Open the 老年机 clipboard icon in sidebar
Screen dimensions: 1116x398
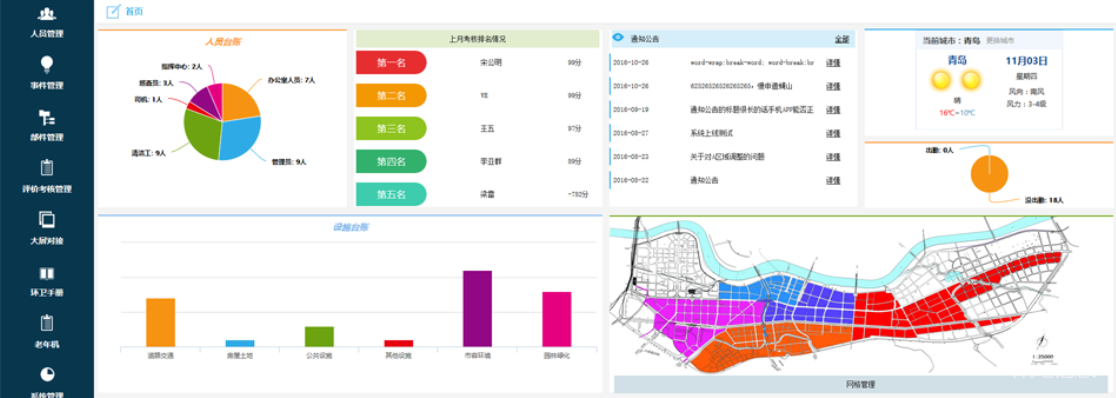click(x=47, y=323)
